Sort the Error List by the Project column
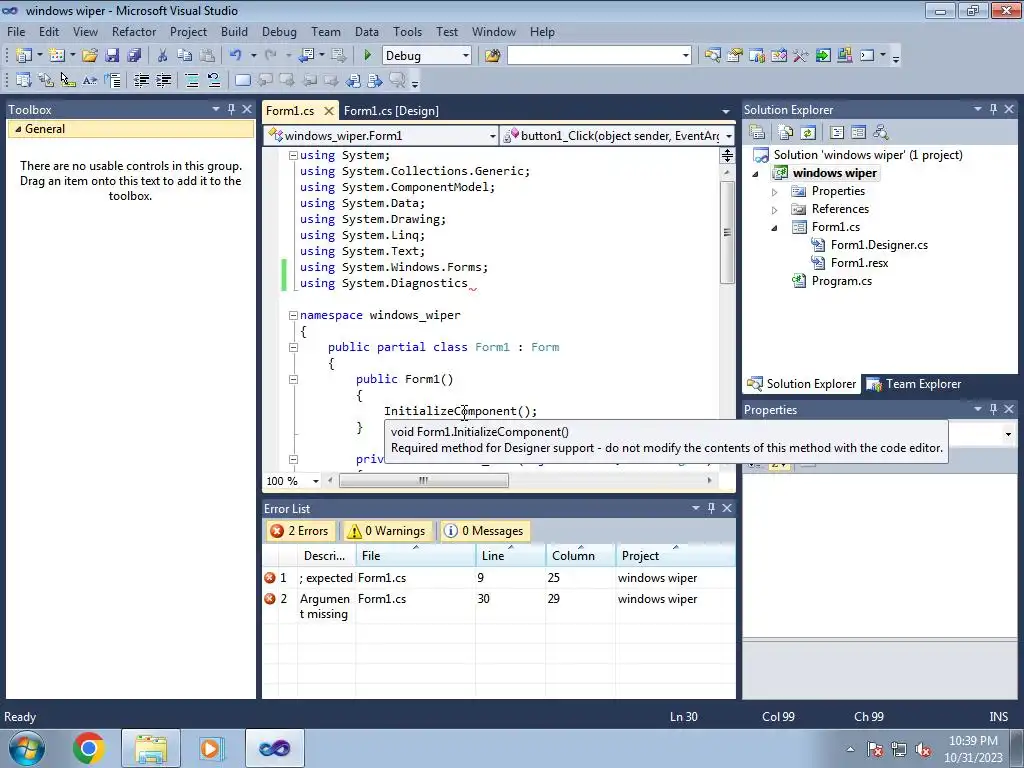The width and height of the screenshot is (1024, 768). click(675, 556)
